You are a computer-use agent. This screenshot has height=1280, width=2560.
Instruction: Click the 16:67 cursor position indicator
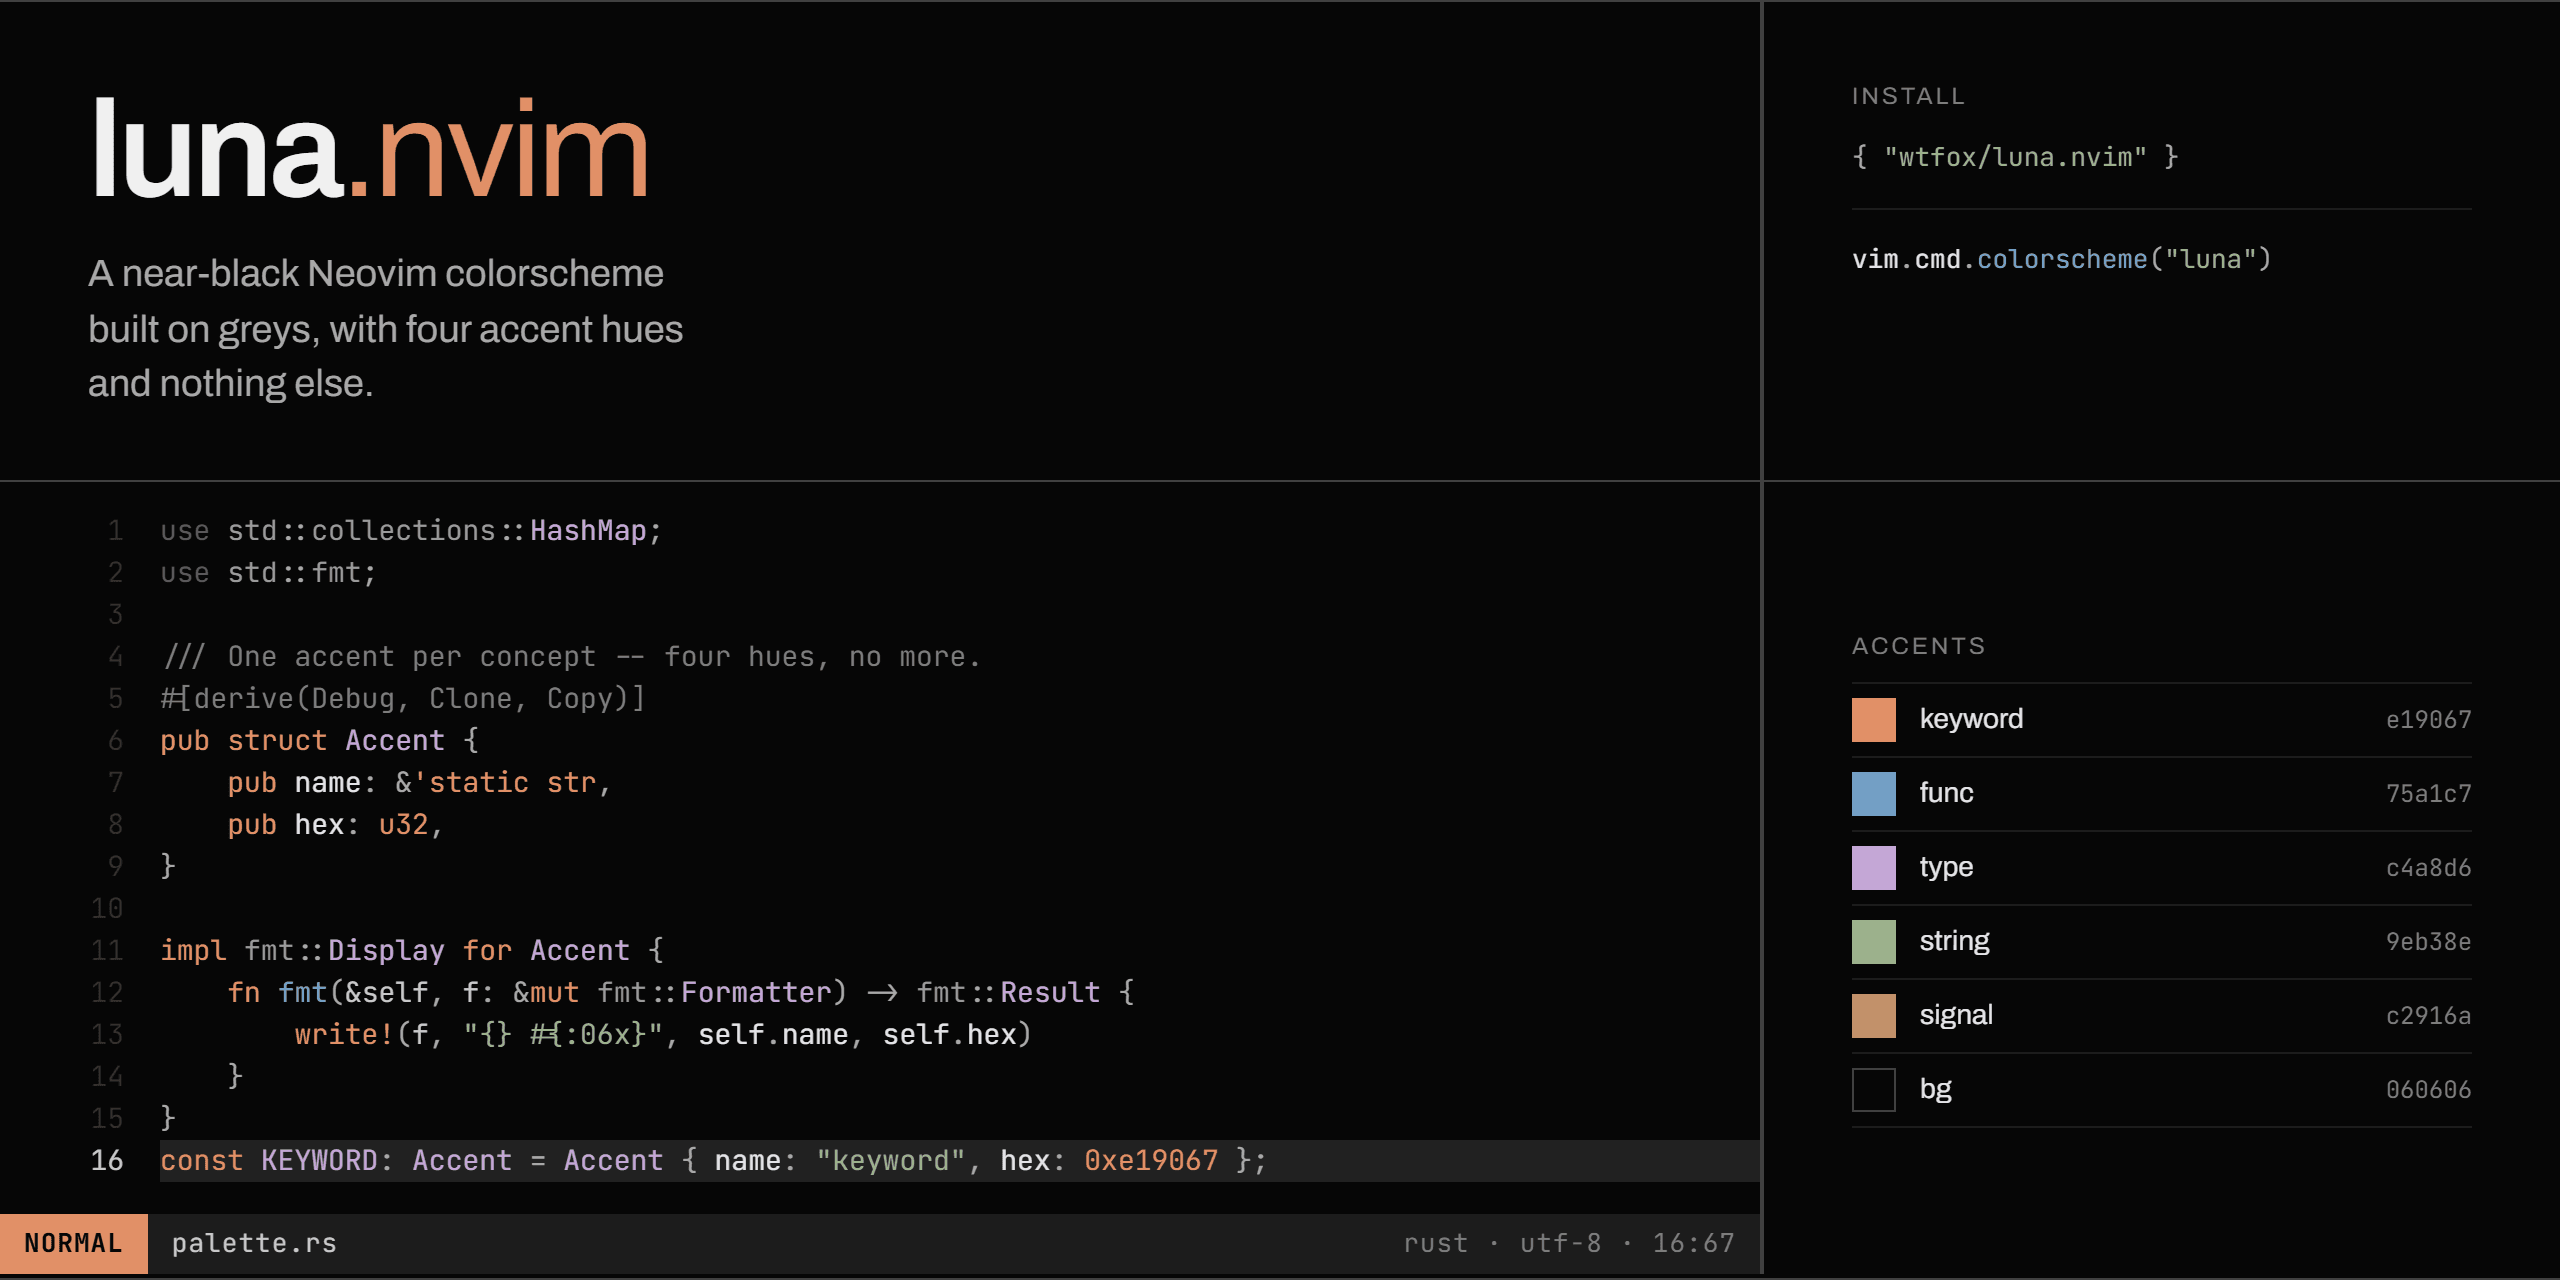[1693, 1243]
